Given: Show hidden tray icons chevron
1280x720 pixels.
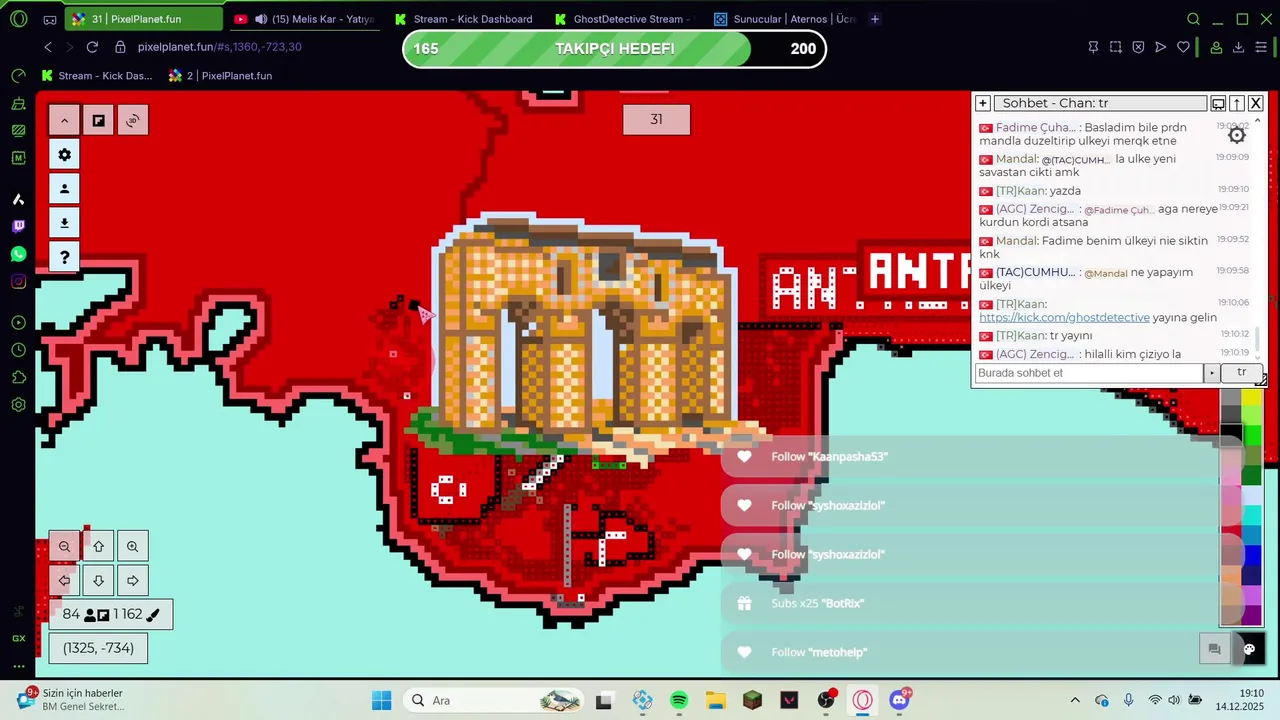Looking at the screenshot, I should coord(1075,700).
